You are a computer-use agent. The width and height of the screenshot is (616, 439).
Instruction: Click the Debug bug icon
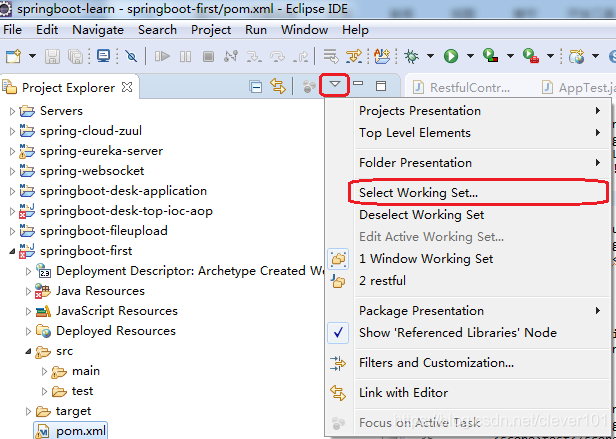tap(412, 56)
